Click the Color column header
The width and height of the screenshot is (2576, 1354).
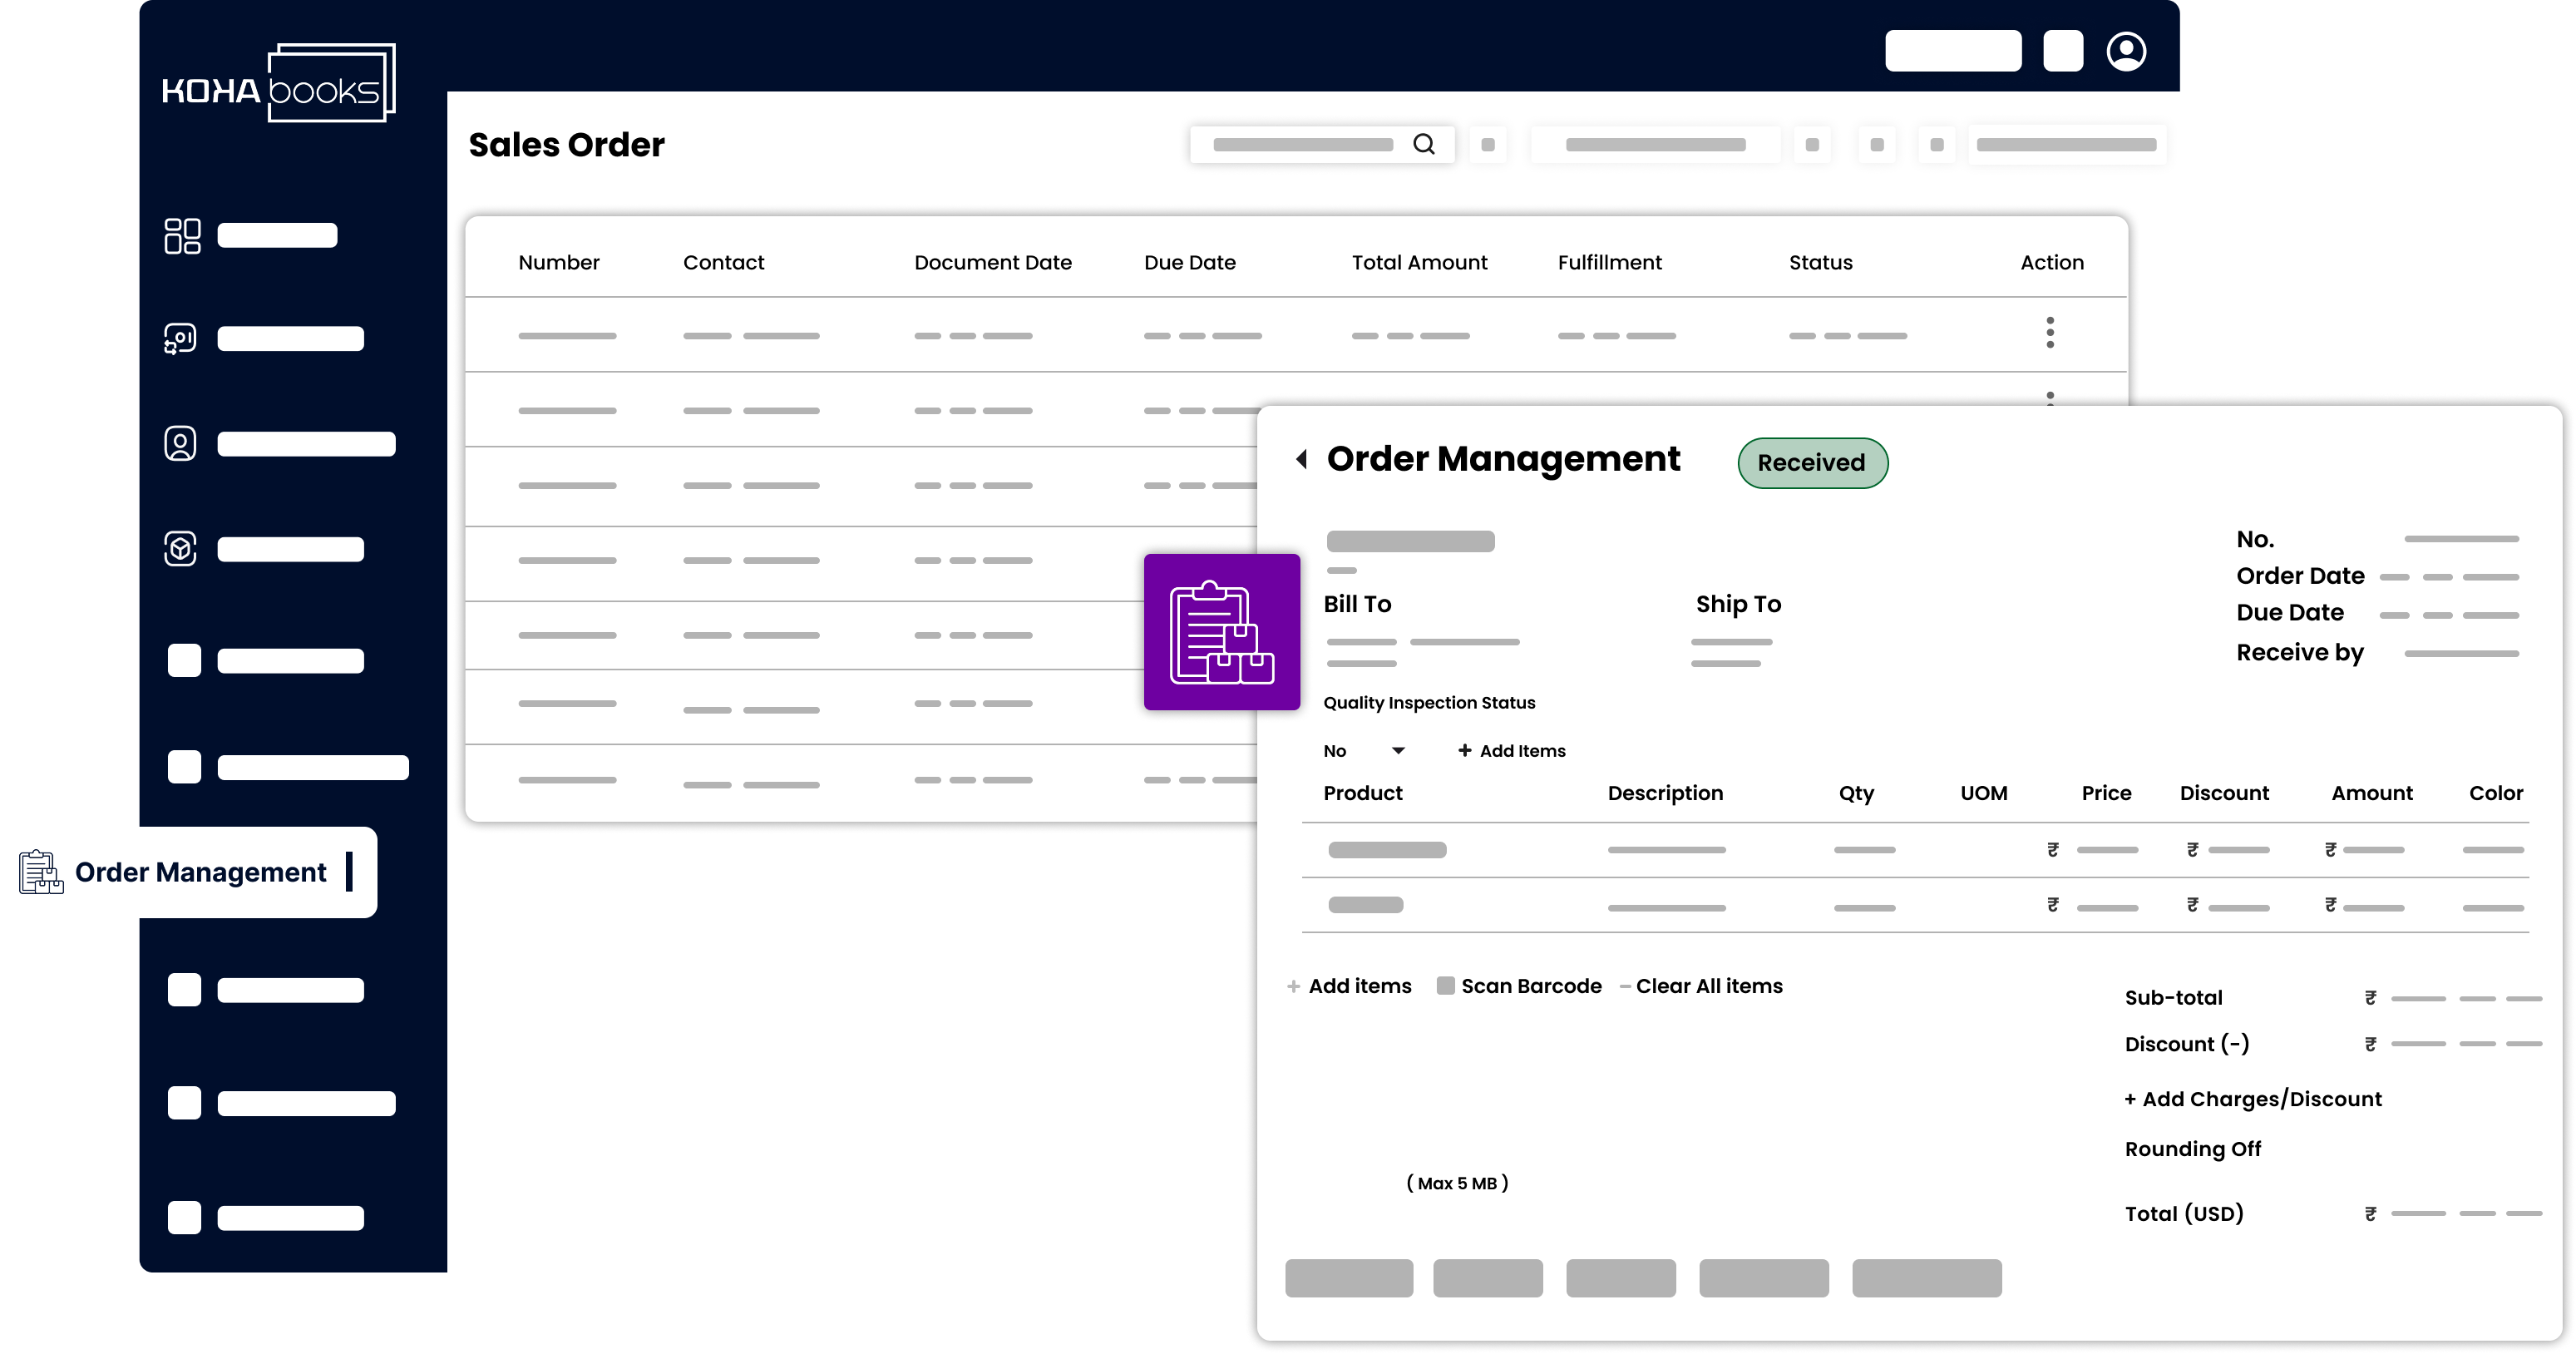(2495, 793)
